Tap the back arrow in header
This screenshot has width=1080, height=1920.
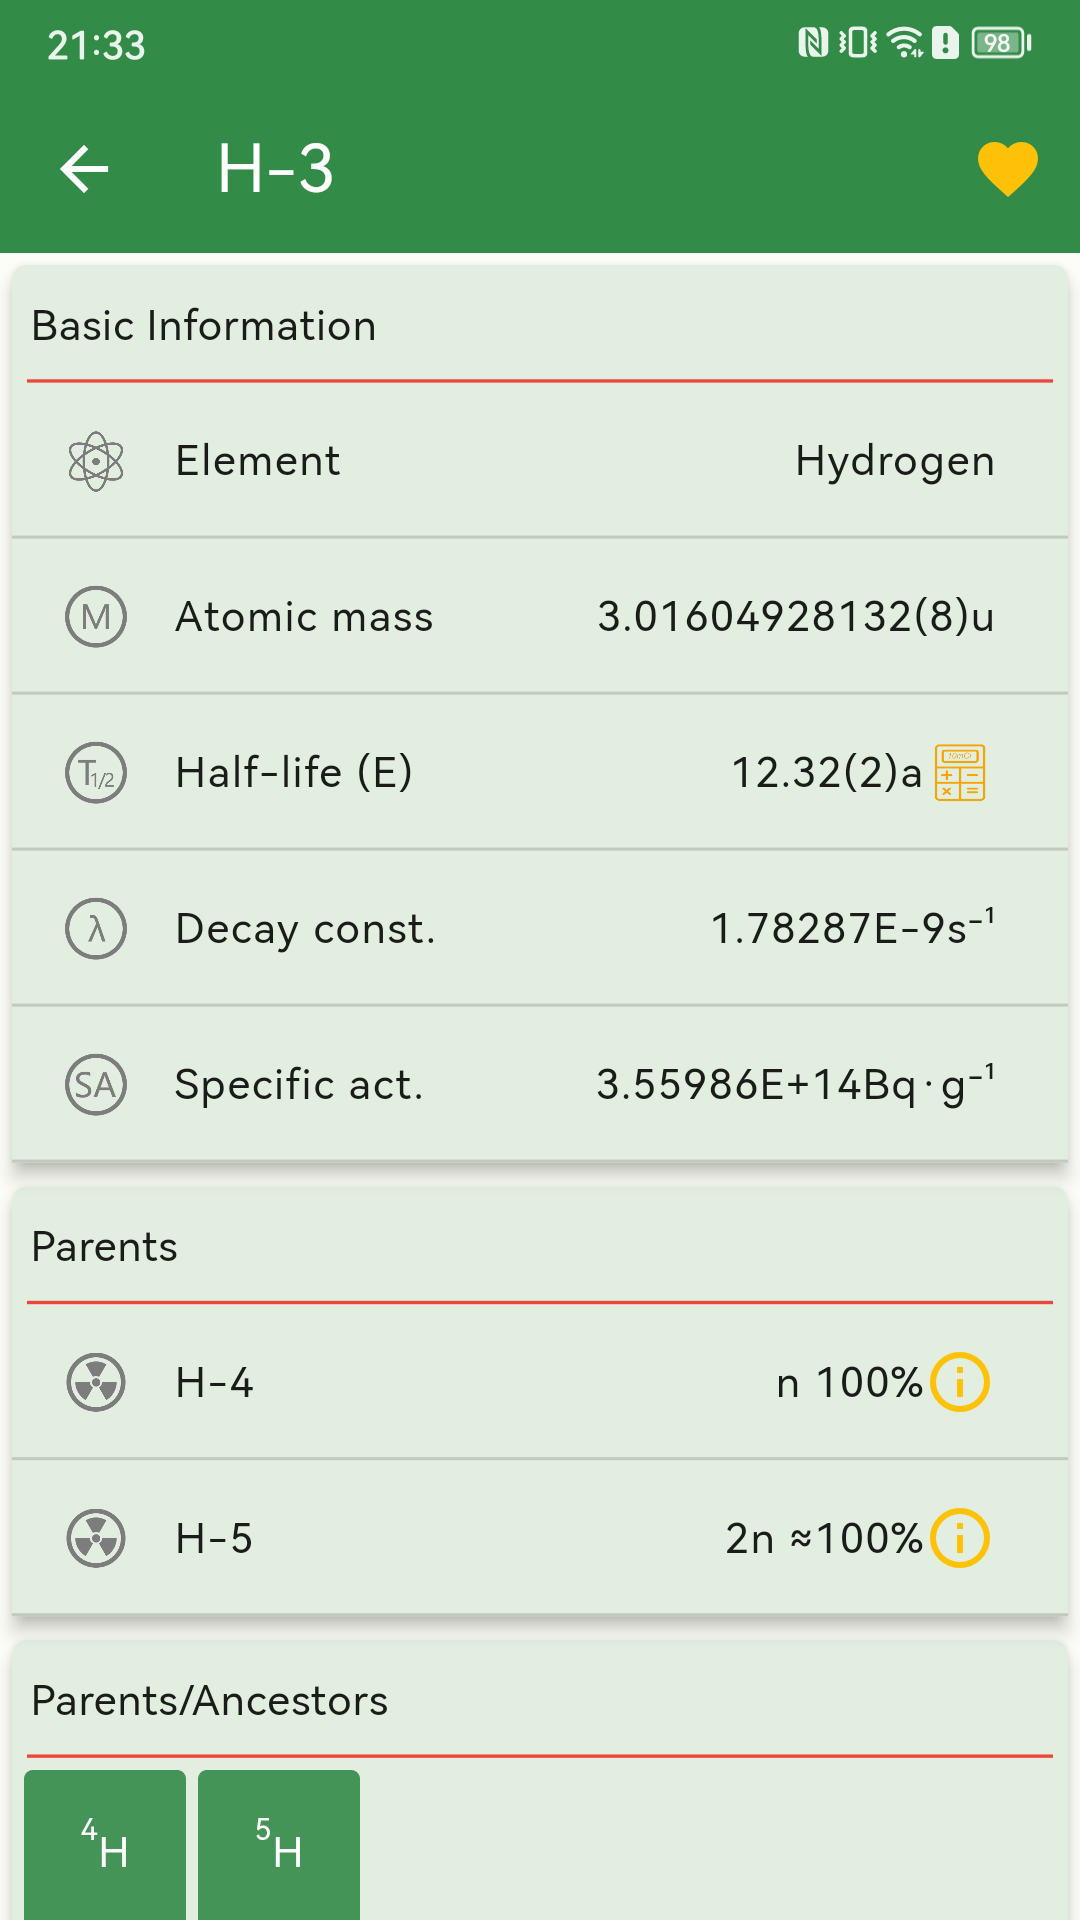(84, 168)
